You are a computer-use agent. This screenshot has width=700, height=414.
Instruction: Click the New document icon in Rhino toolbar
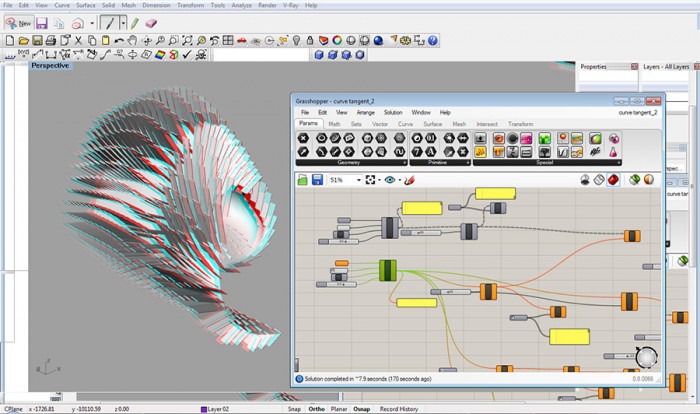pyautogui.click(x=9, y=41)
